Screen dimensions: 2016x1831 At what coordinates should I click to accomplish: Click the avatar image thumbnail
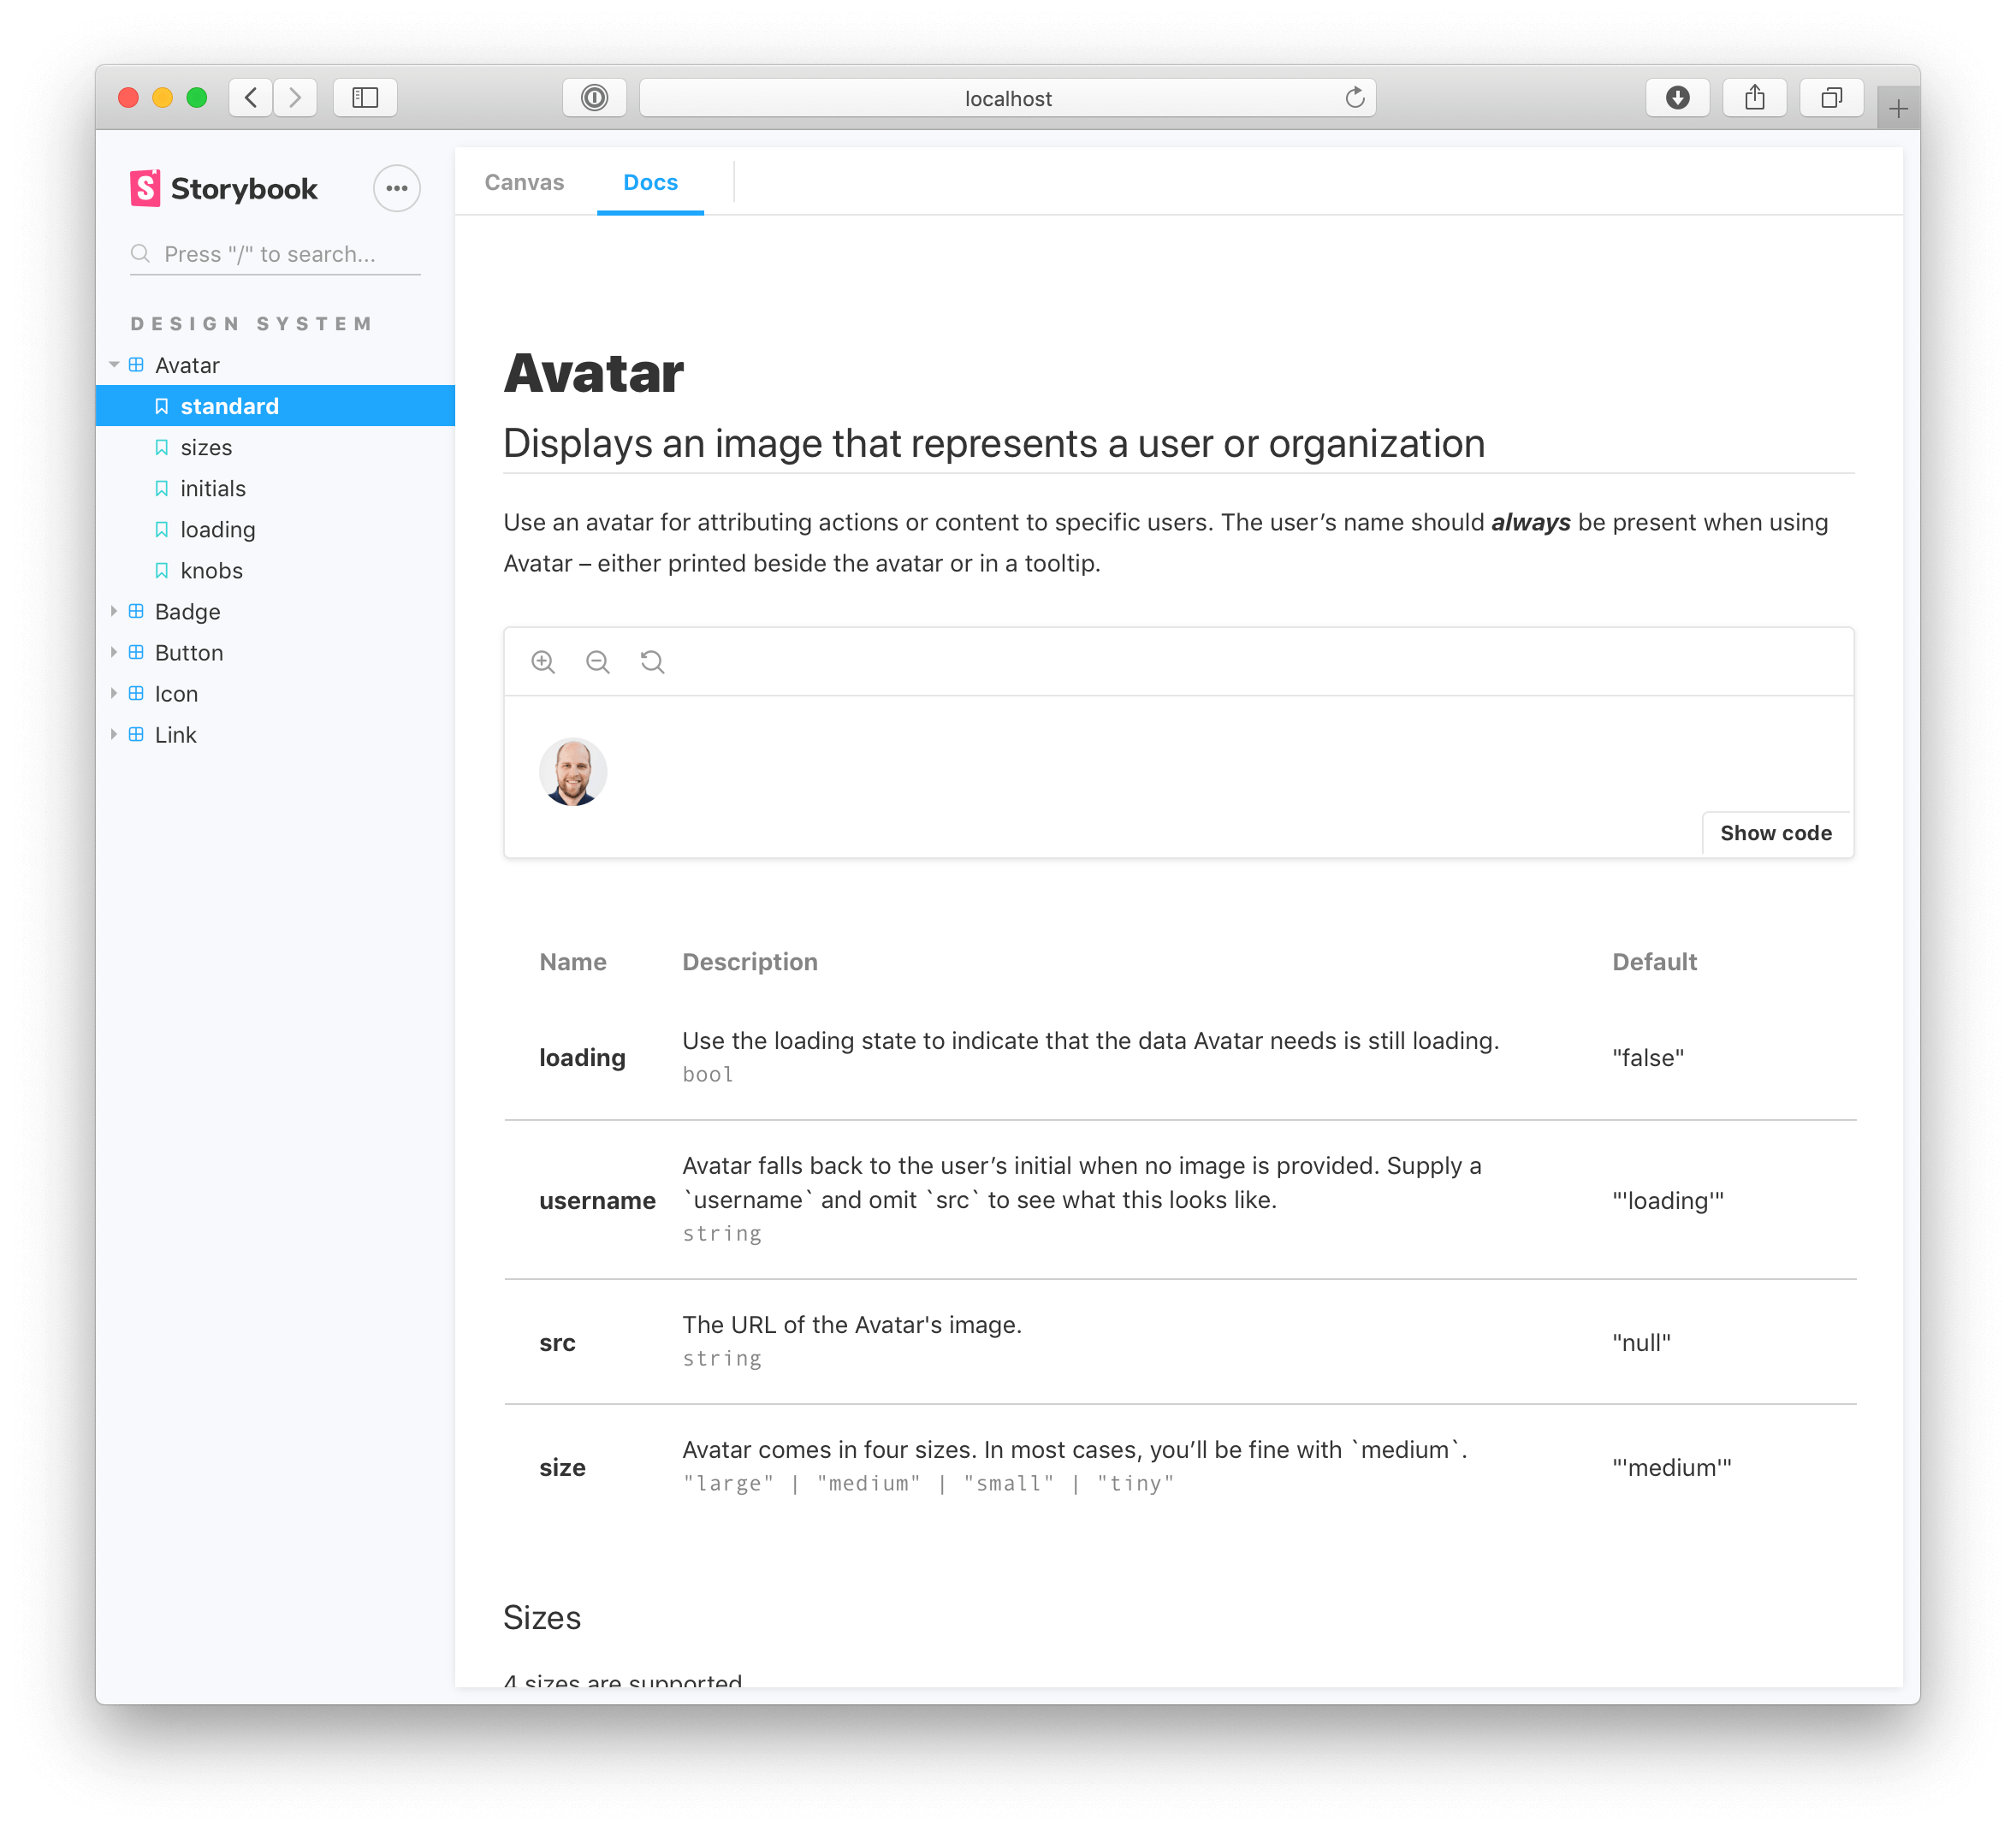point(572,773)
